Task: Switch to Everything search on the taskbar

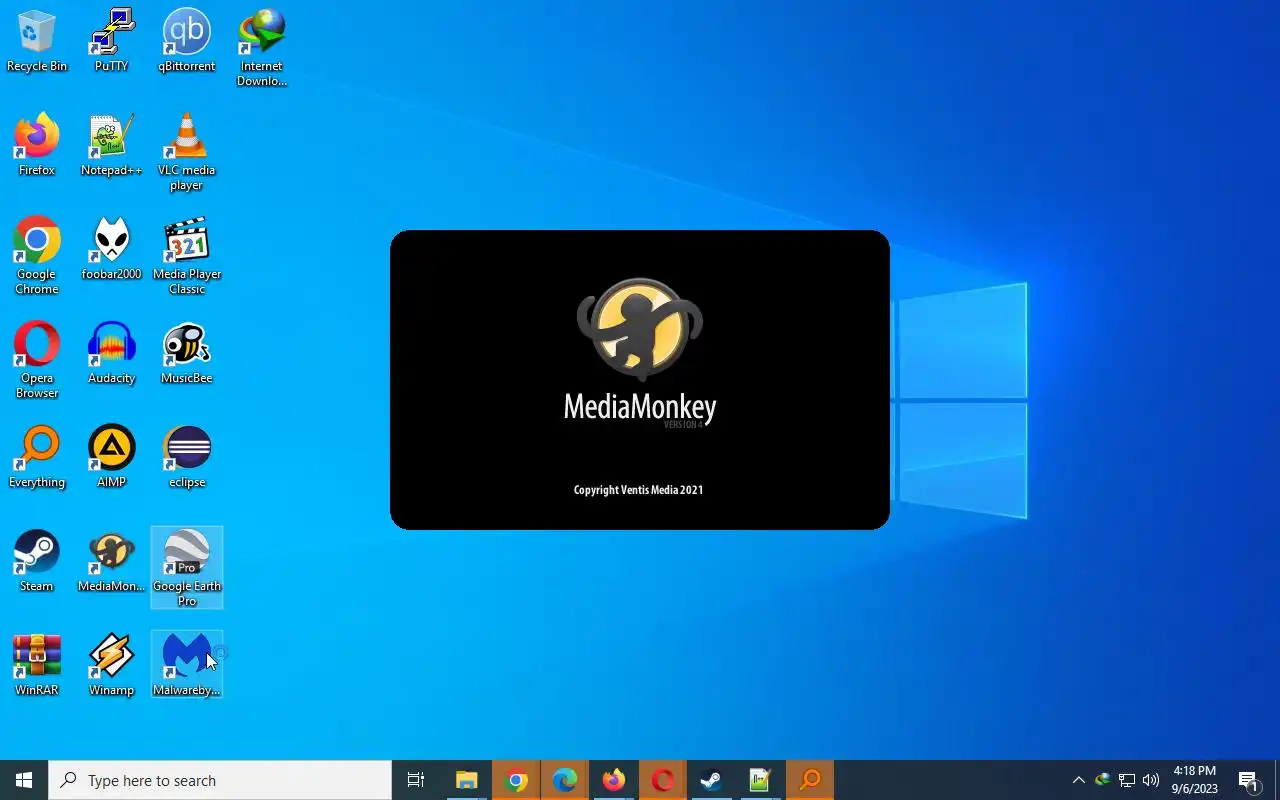Action: click(x=810, y=780)
